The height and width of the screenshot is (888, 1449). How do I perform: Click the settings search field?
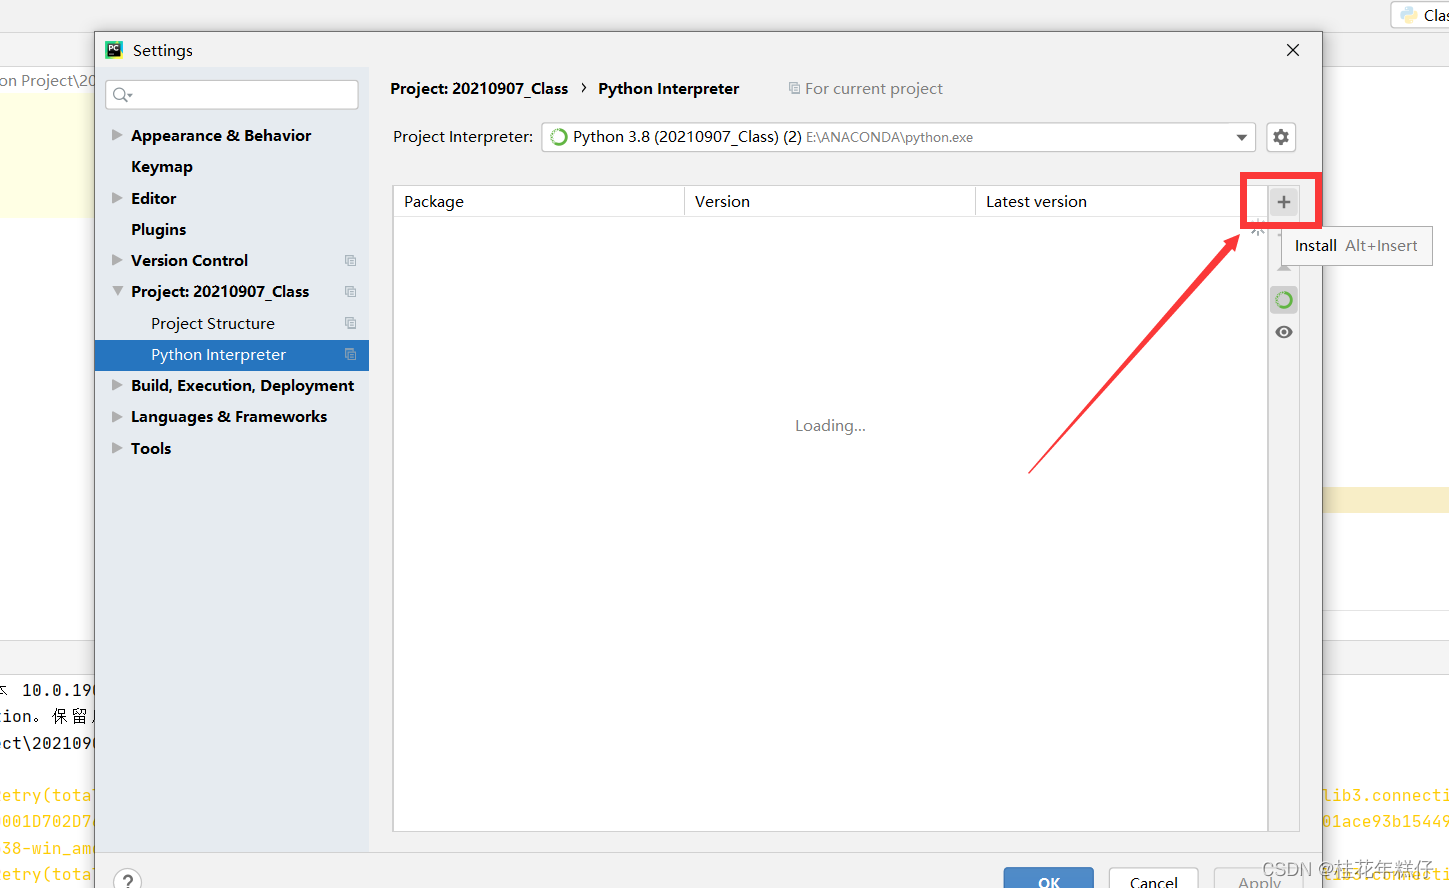(232, 95)
